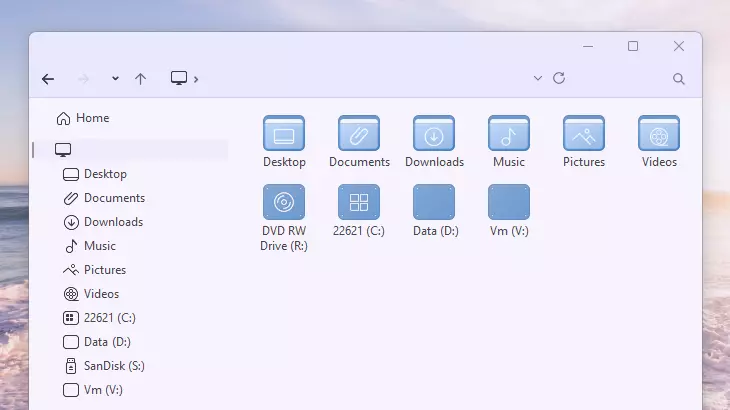
Task: Refresh the current folder view
Action: 559,78
